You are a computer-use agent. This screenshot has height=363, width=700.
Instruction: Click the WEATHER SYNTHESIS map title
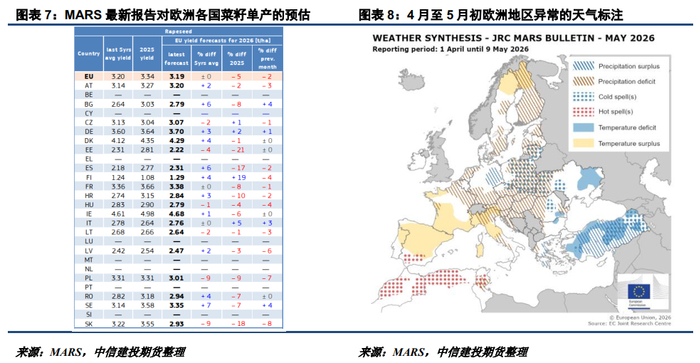[x=513, y=38]
